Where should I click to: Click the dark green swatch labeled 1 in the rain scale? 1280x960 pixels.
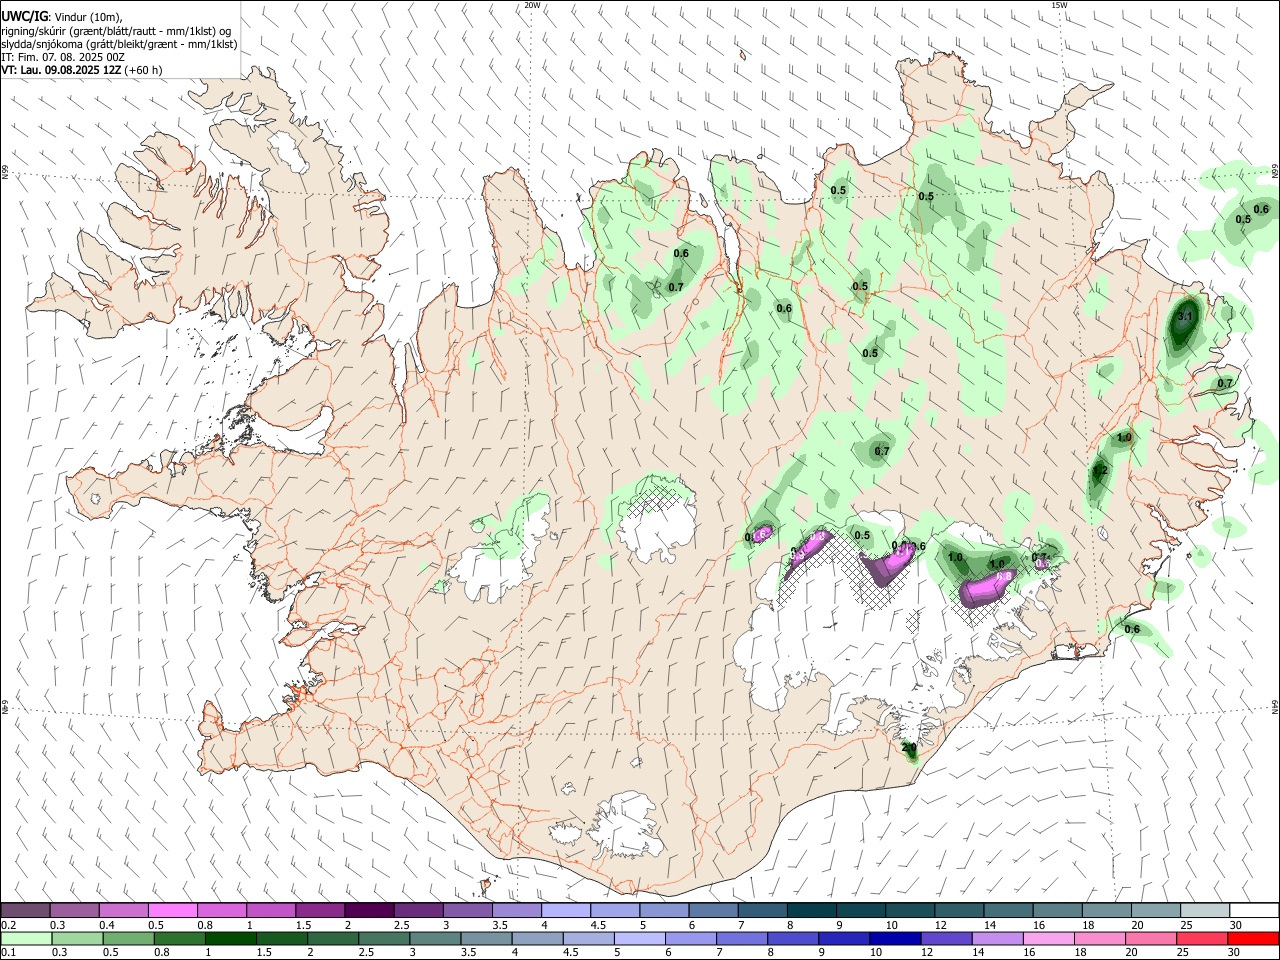(231, 938)
